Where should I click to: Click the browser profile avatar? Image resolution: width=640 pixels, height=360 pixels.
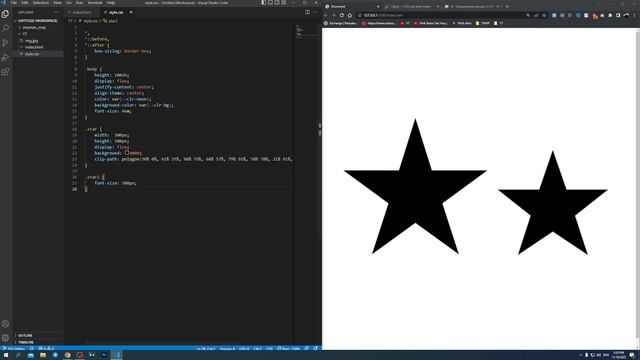626,16
